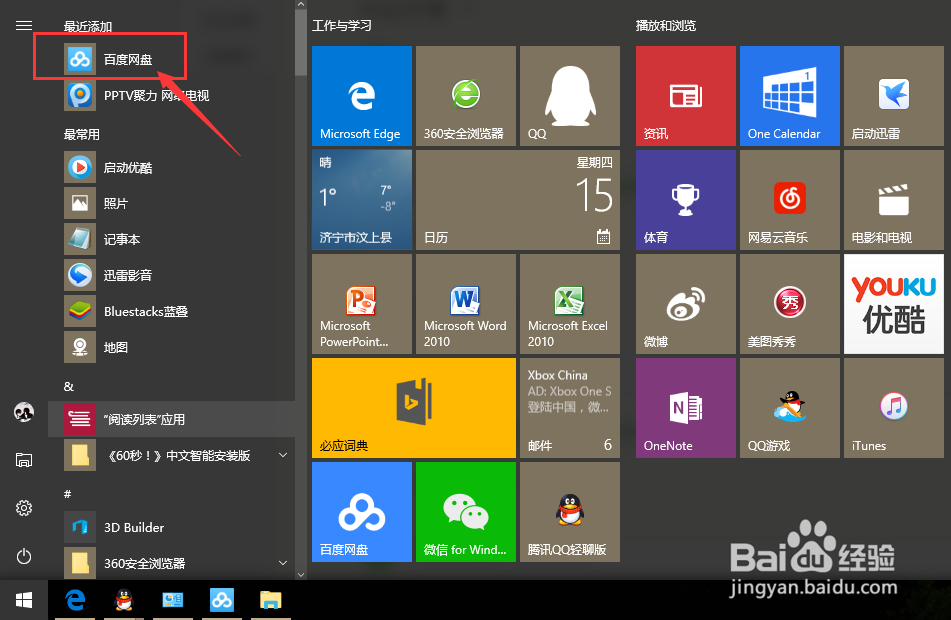This screenshot has height=620, width=951.
Task: Open File Explorer from the Start sidebar
Action: click(x=24, y=460)
